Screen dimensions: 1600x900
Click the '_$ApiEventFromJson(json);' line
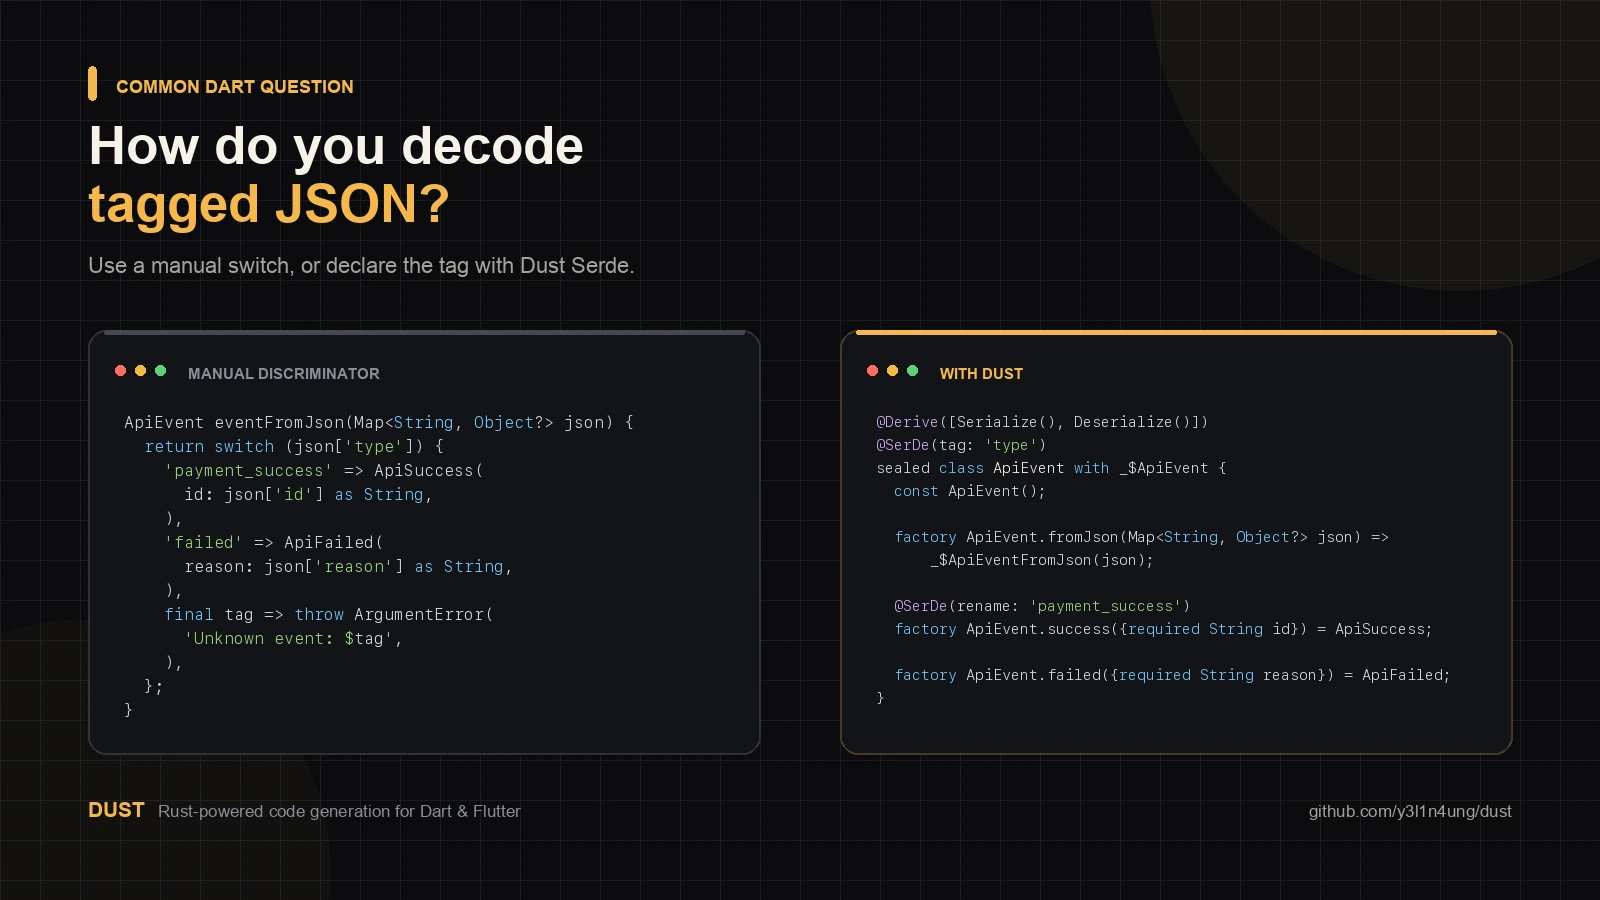(x=1042, y=560)
